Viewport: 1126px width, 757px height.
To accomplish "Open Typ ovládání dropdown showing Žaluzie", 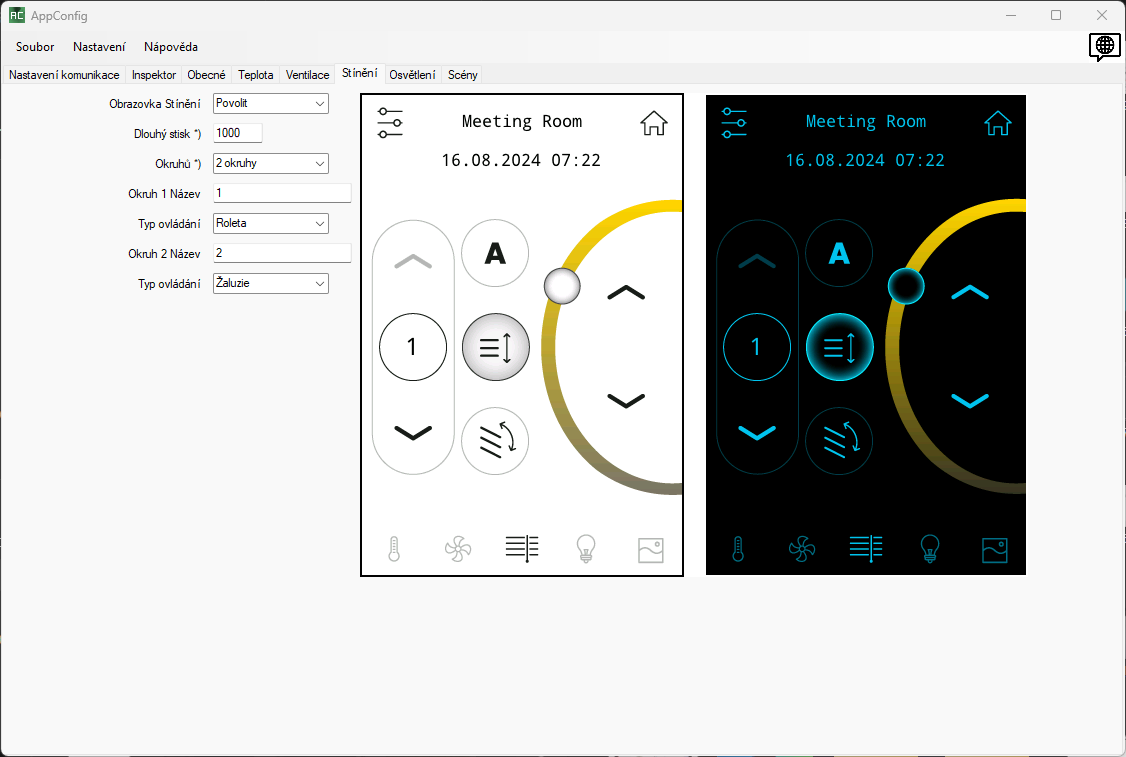I will pyautogui.click(x=271, y=284).
